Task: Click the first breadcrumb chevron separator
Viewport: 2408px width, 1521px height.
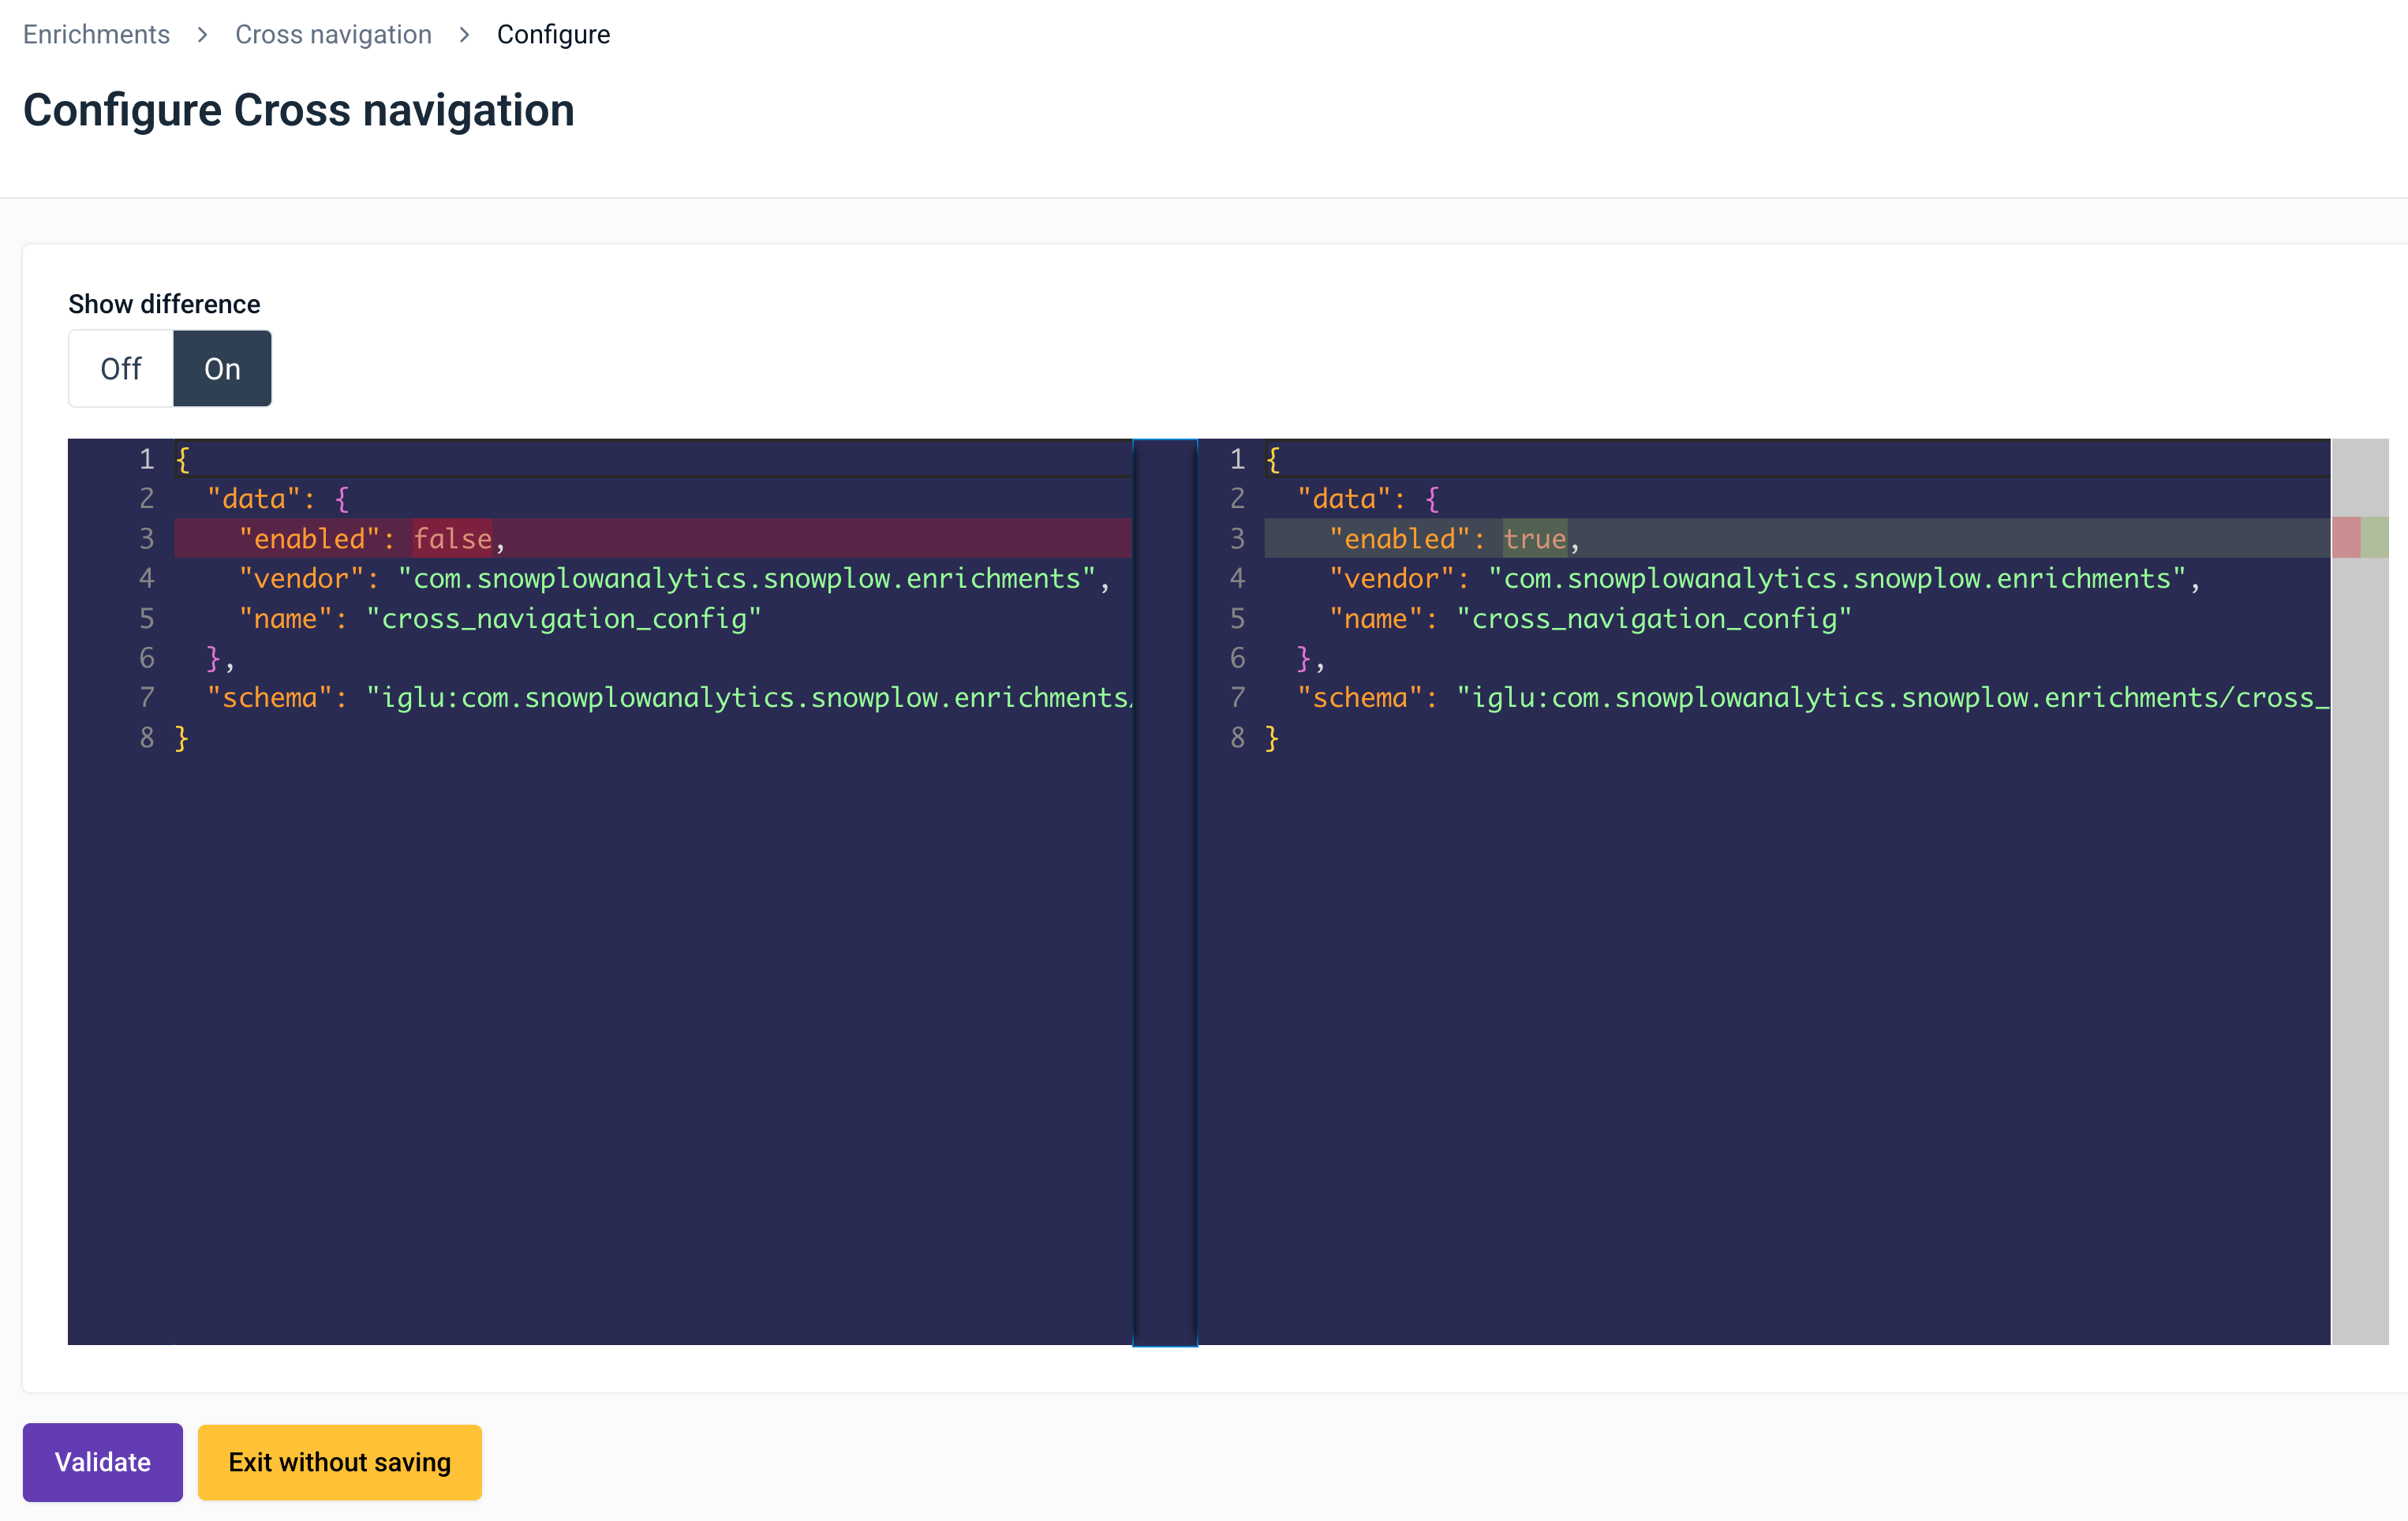Action: 202,34
